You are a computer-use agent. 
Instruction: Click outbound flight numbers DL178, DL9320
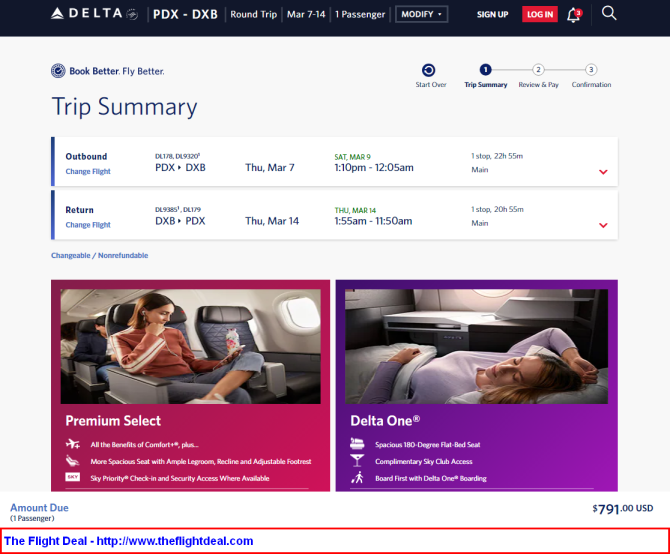click(177, 156)
